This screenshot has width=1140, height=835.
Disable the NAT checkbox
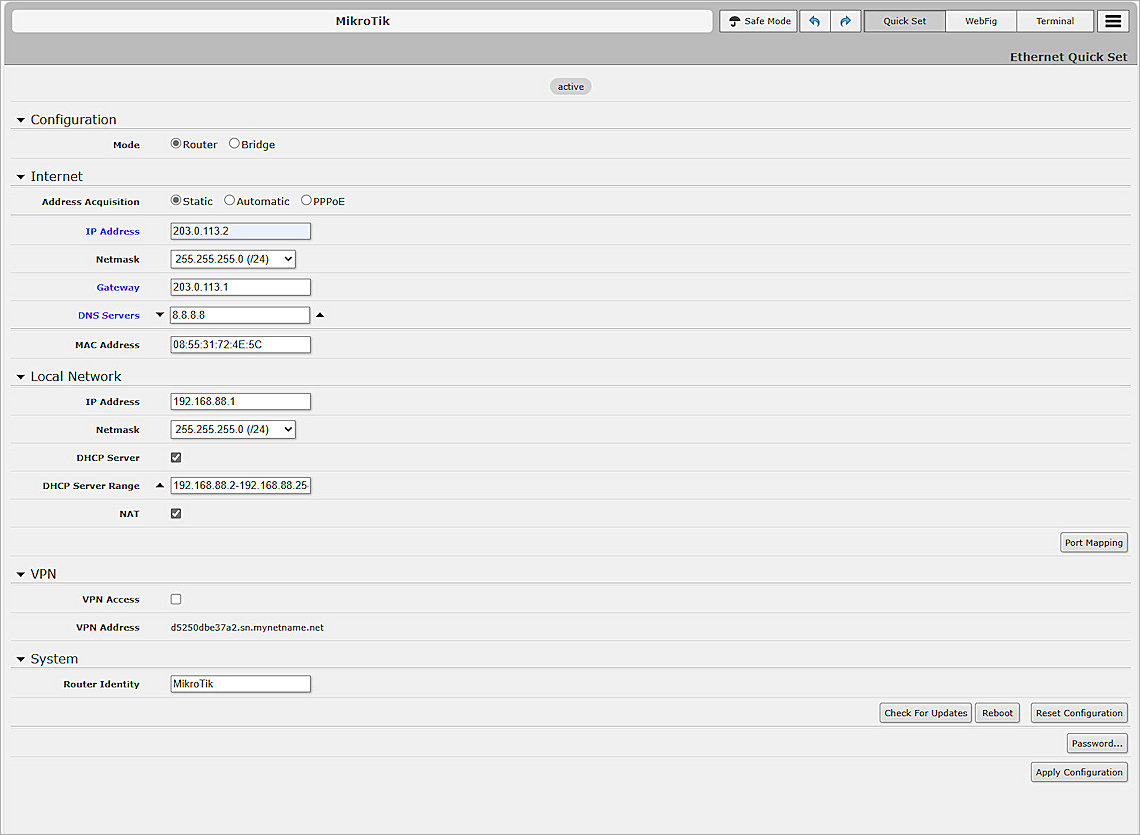(175, 513)
